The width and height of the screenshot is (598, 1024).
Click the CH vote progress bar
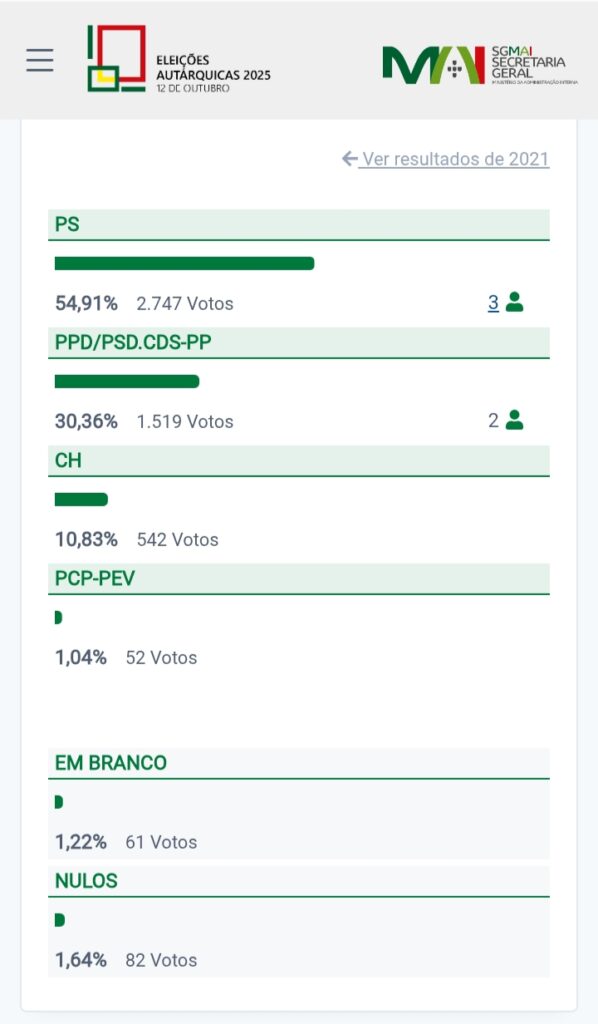(81, 500)
